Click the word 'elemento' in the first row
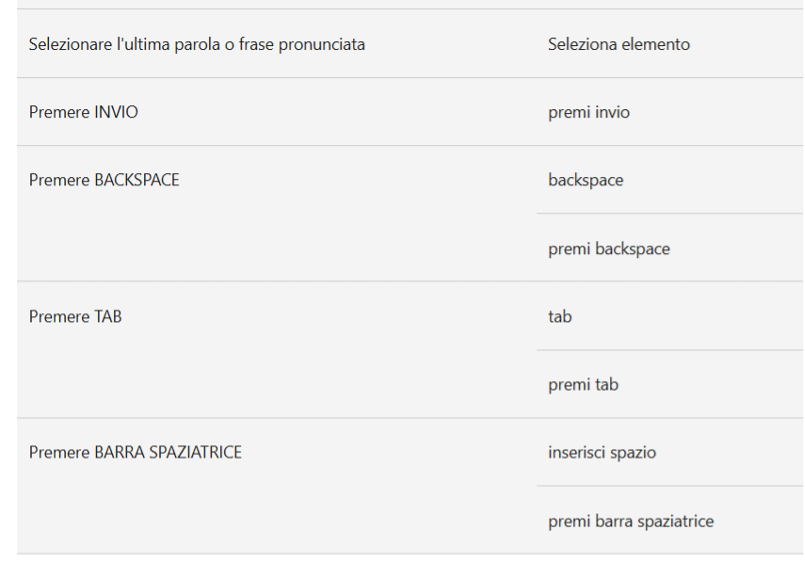This screenshot has height=563, width=805. [657, 45]
